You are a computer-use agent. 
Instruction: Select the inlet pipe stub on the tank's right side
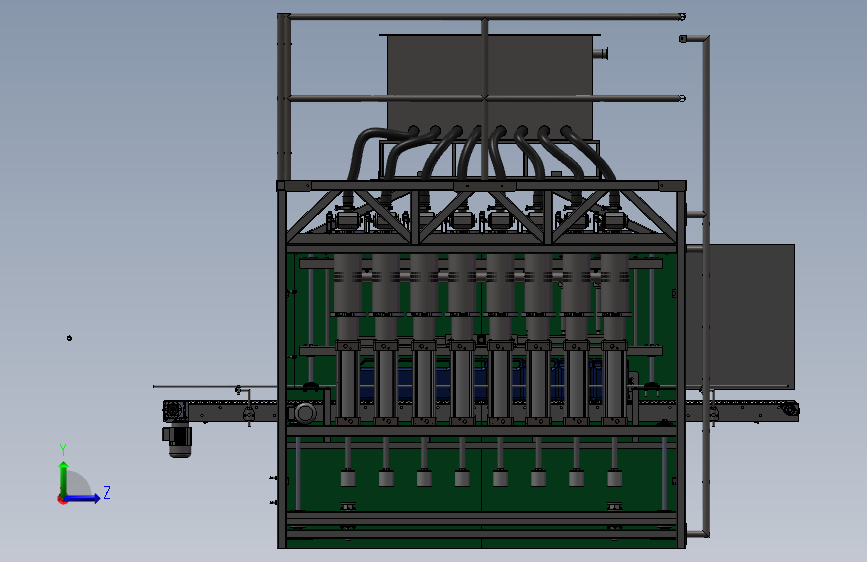pos(600,54)
